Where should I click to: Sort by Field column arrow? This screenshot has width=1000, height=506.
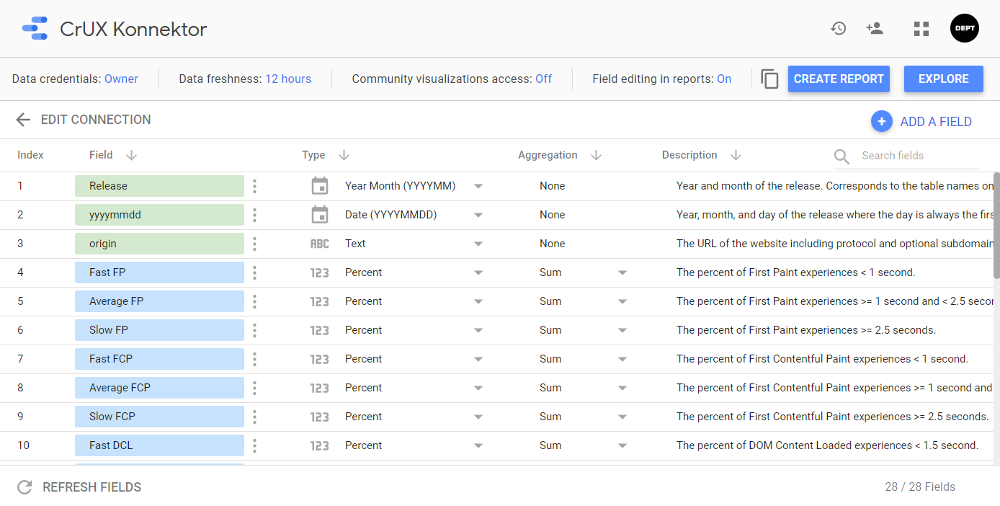(x=131, y=155)
